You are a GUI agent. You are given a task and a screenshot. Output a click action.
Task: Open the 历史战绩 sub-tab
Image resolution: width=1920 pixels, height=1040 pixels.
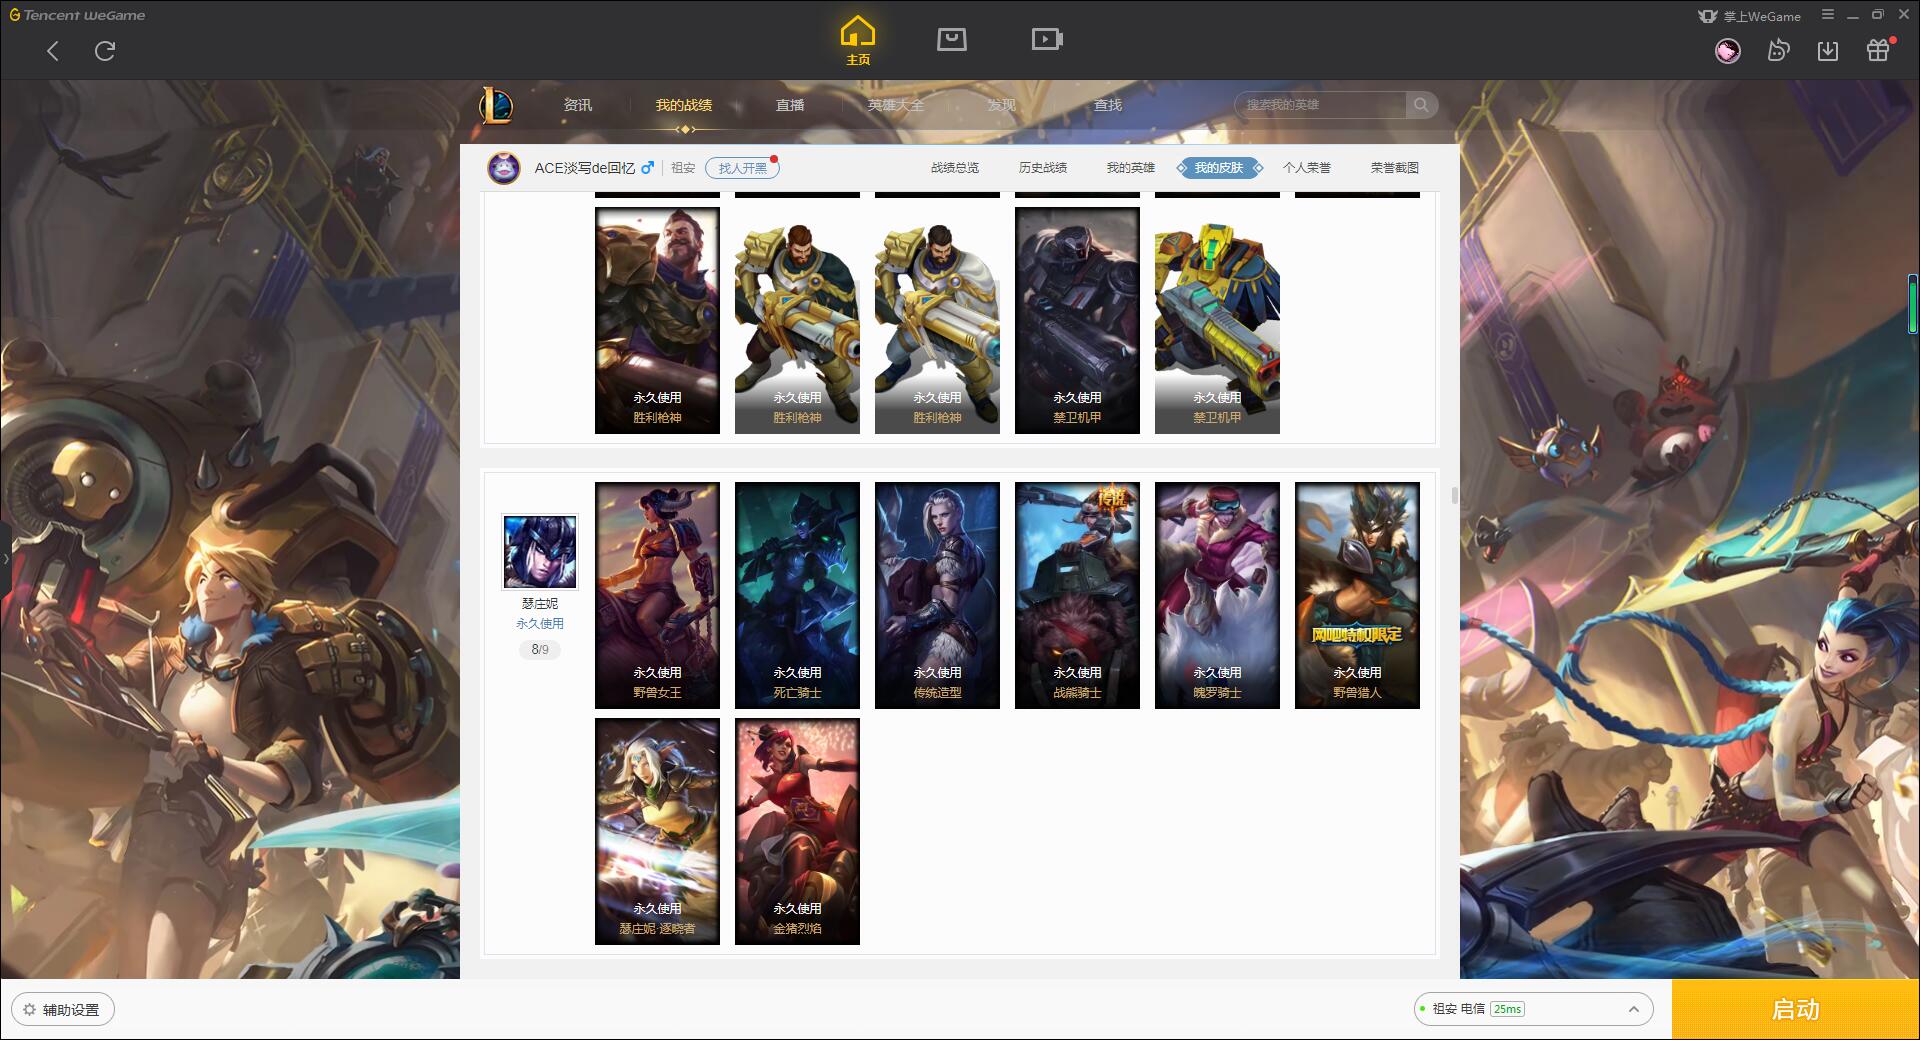point(1043,168)
